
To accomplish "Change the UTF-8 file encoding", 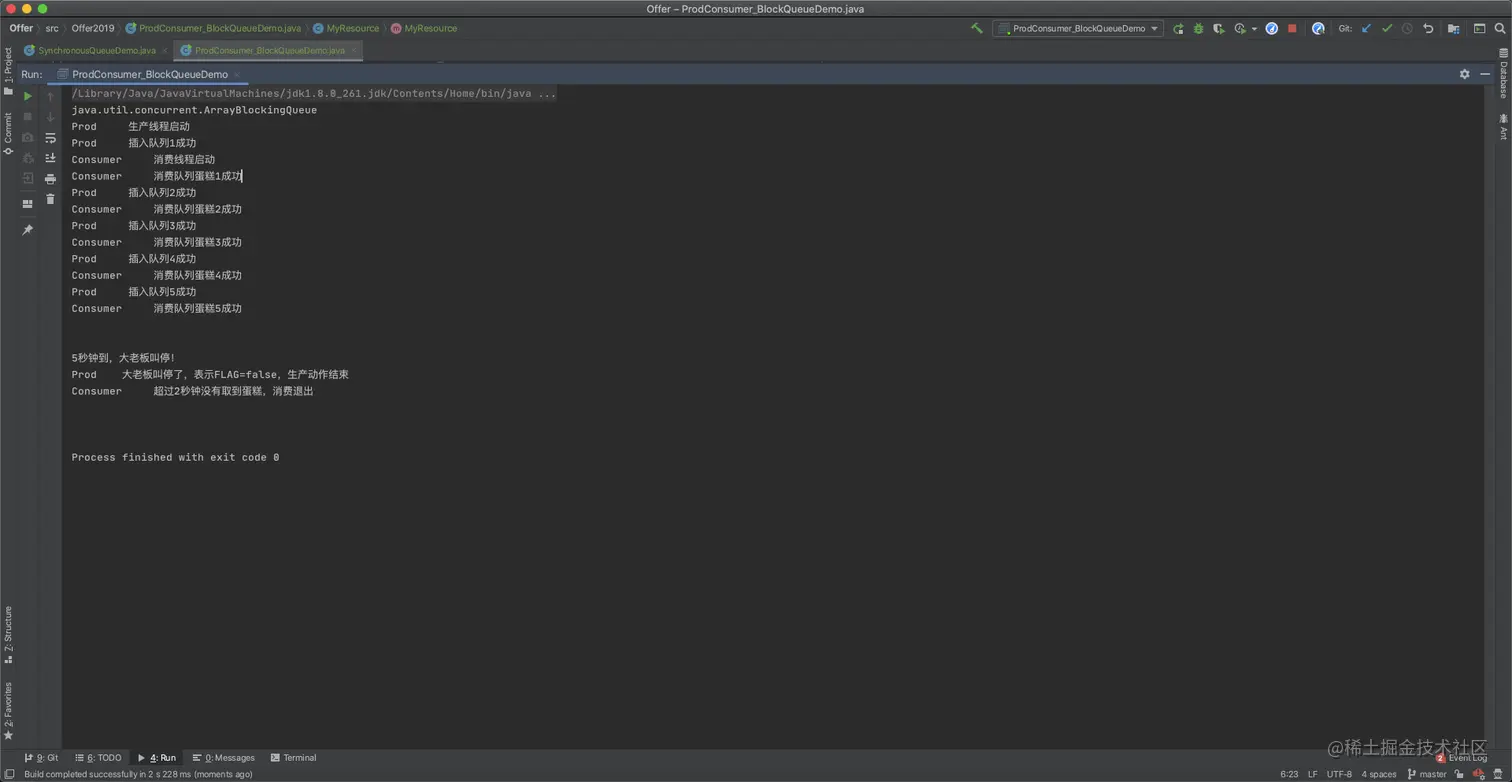I will pos(1339,774).
